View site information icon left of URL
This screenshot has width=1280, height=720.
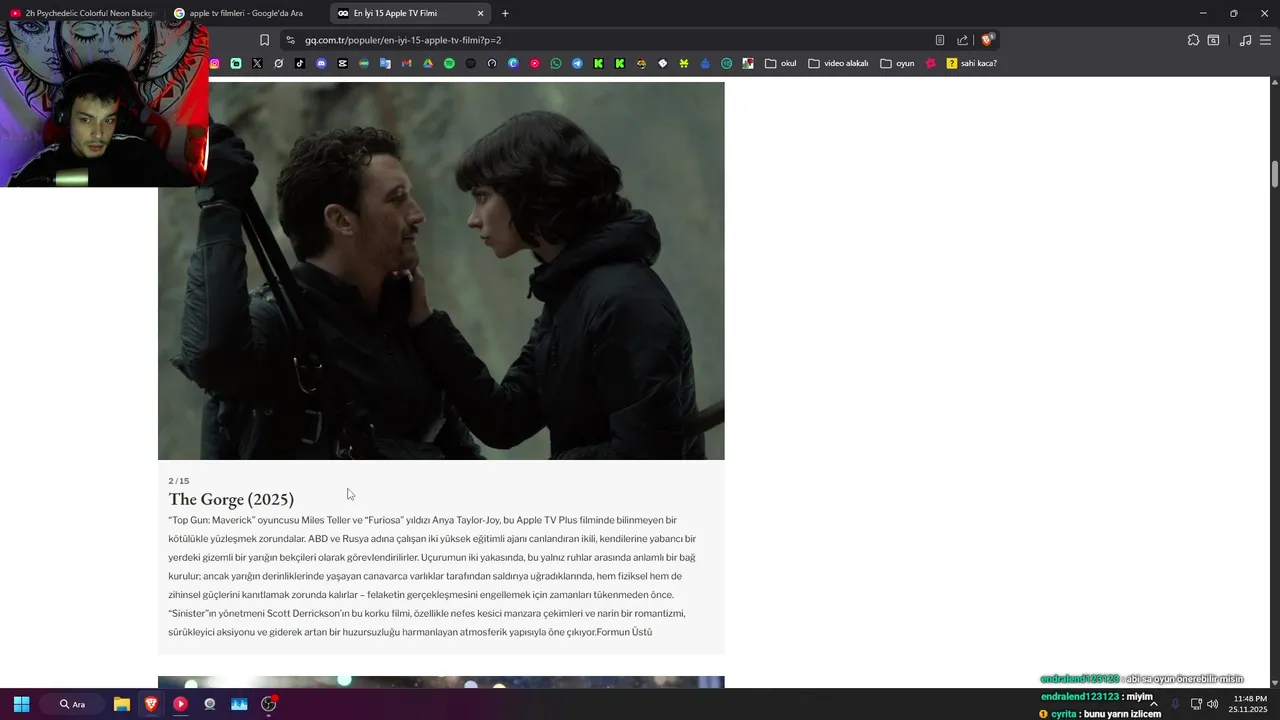pyautogui.click(x=290, y=40)
